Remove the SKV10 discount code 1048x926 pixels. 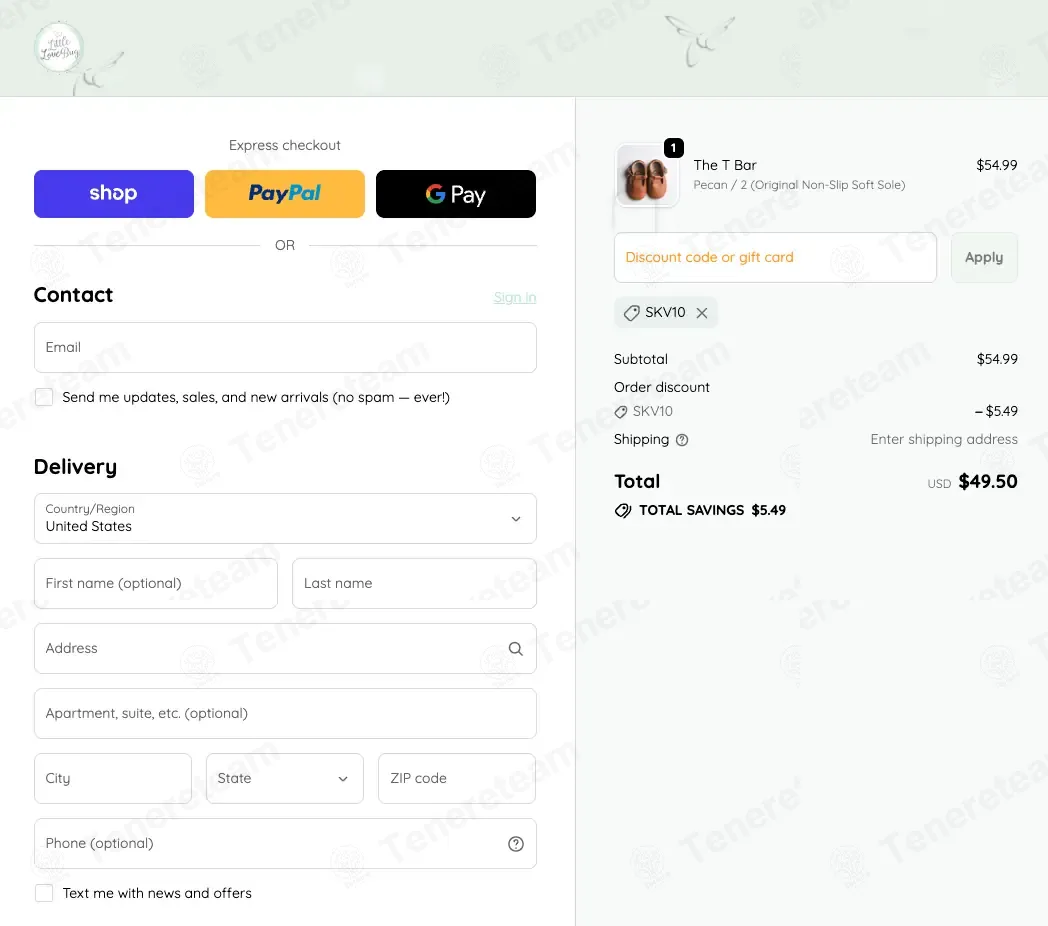coord(702,313)
